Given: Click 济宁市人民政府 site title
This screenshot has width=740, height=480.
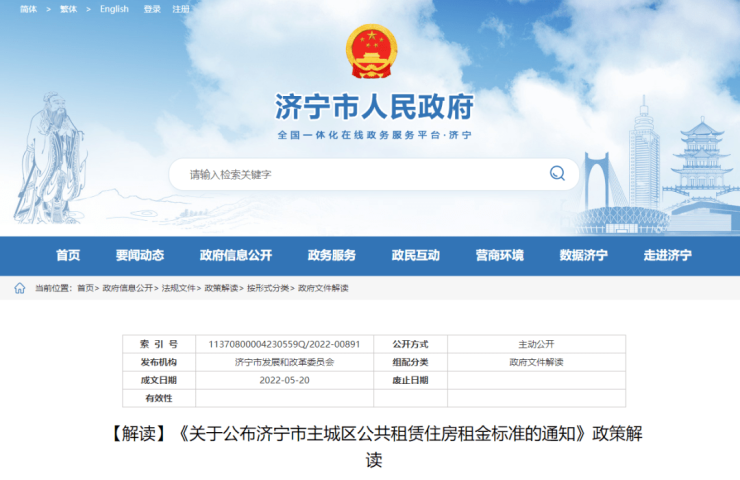Looking at the screenshot, I should pyautogui.click(x=374, y=106).
